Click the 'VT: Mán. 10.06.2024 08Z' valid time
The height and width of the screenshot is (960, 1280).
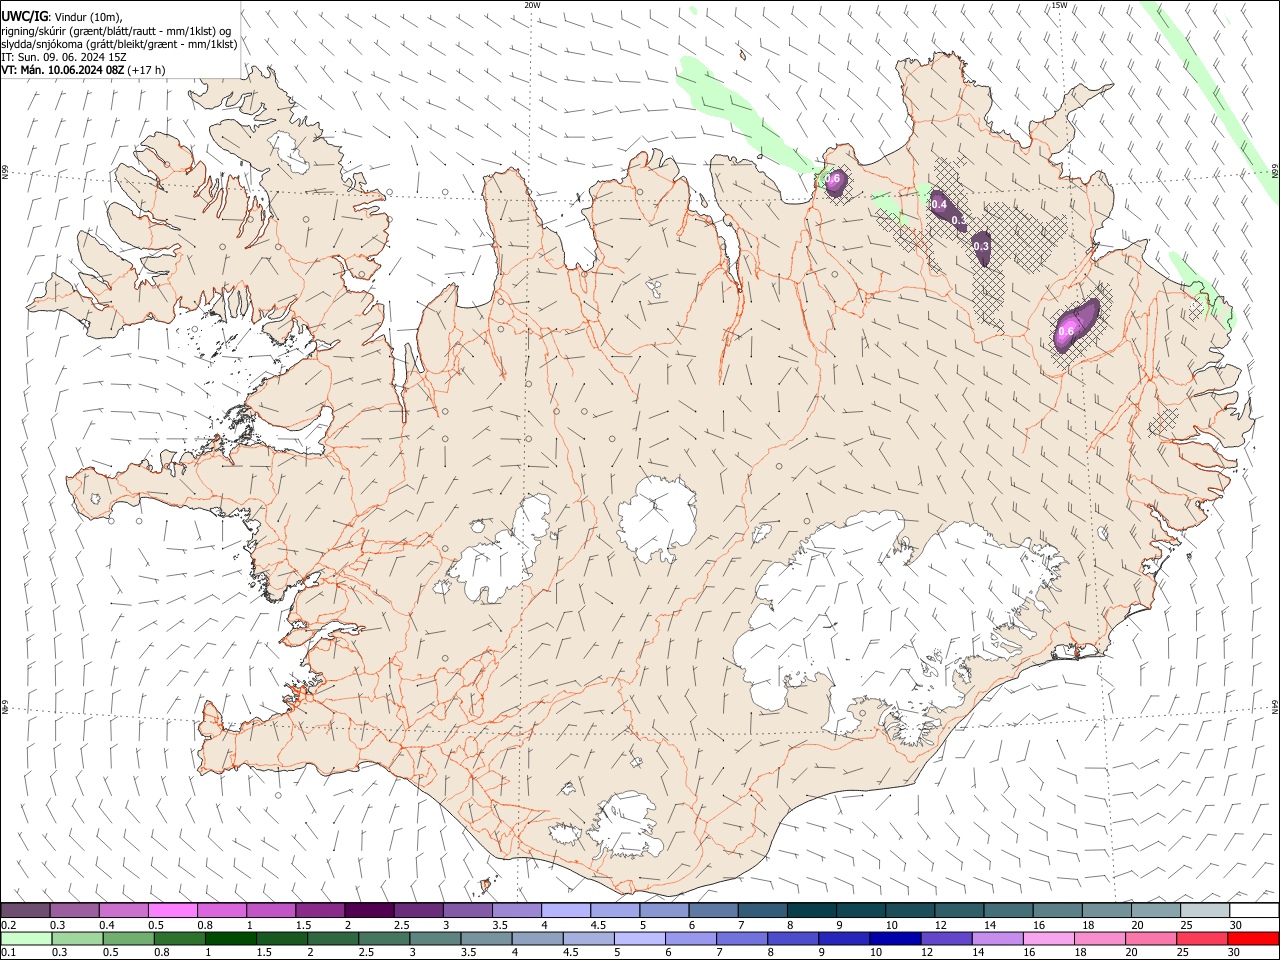(62, 70)
